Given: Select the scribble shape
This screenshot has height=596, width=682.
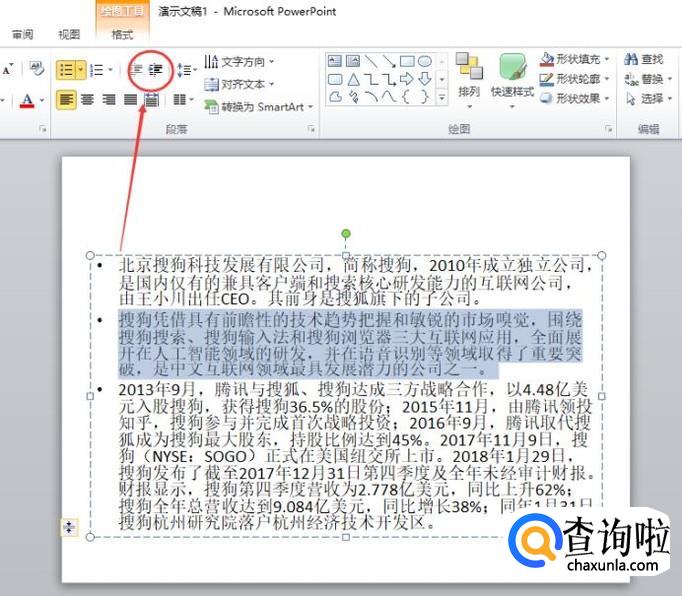Looking at the screenshot, I should [x=354, y=97].
